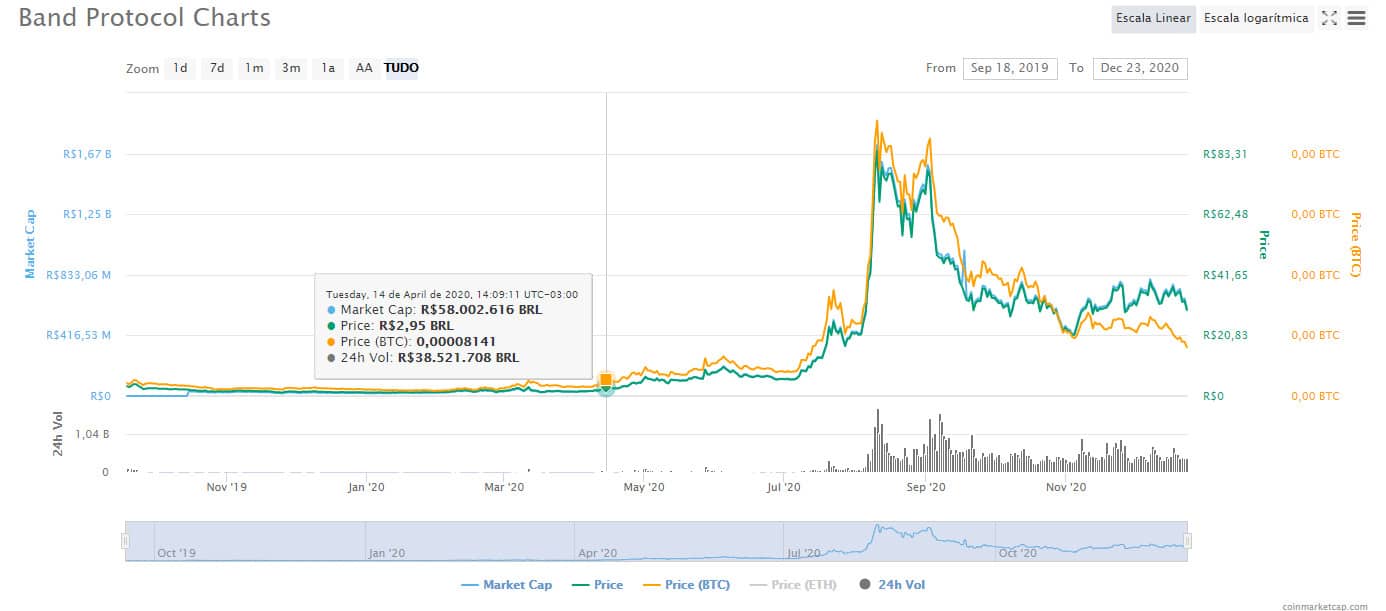Open fullscreen view of the chart
The height and width of the screenshot is (611, 1386).
pyautogui.click(x=1329, y=18)
